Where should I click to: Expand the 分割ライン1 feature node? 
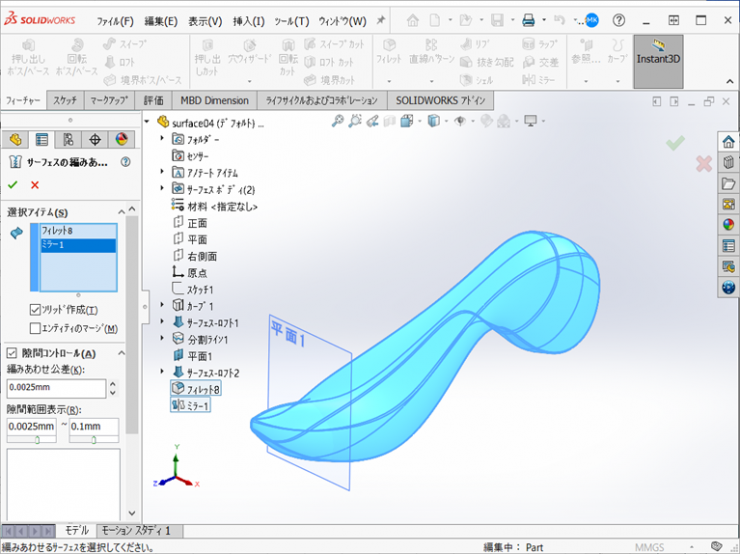[163, 339]
